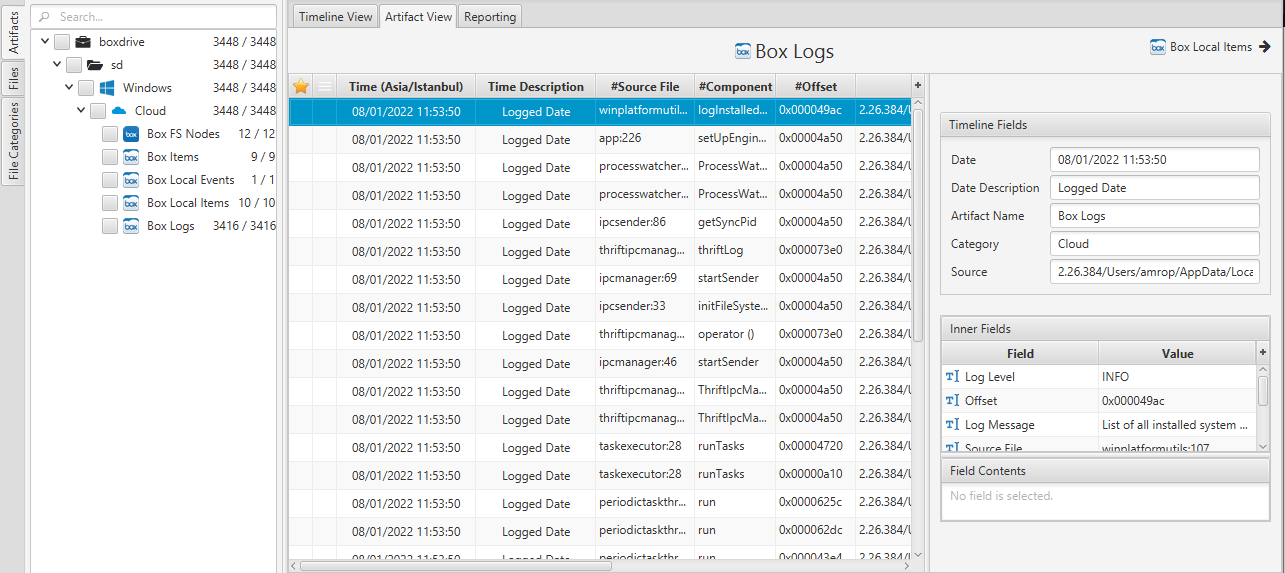Tick the Cloud checkbox
This screenshot has height=573, width=1285.
tap(98, 111)
